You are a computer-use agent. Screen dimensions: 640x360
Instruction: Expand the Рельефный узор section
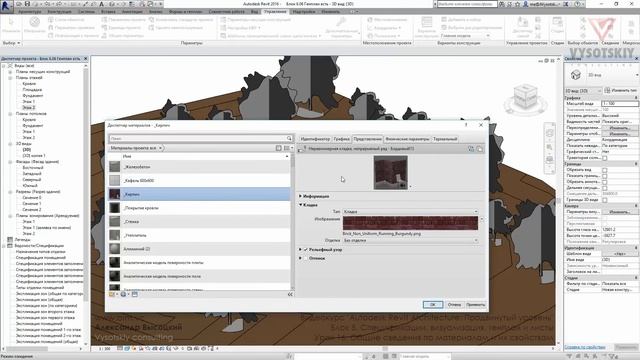click(x=301, y=249)
